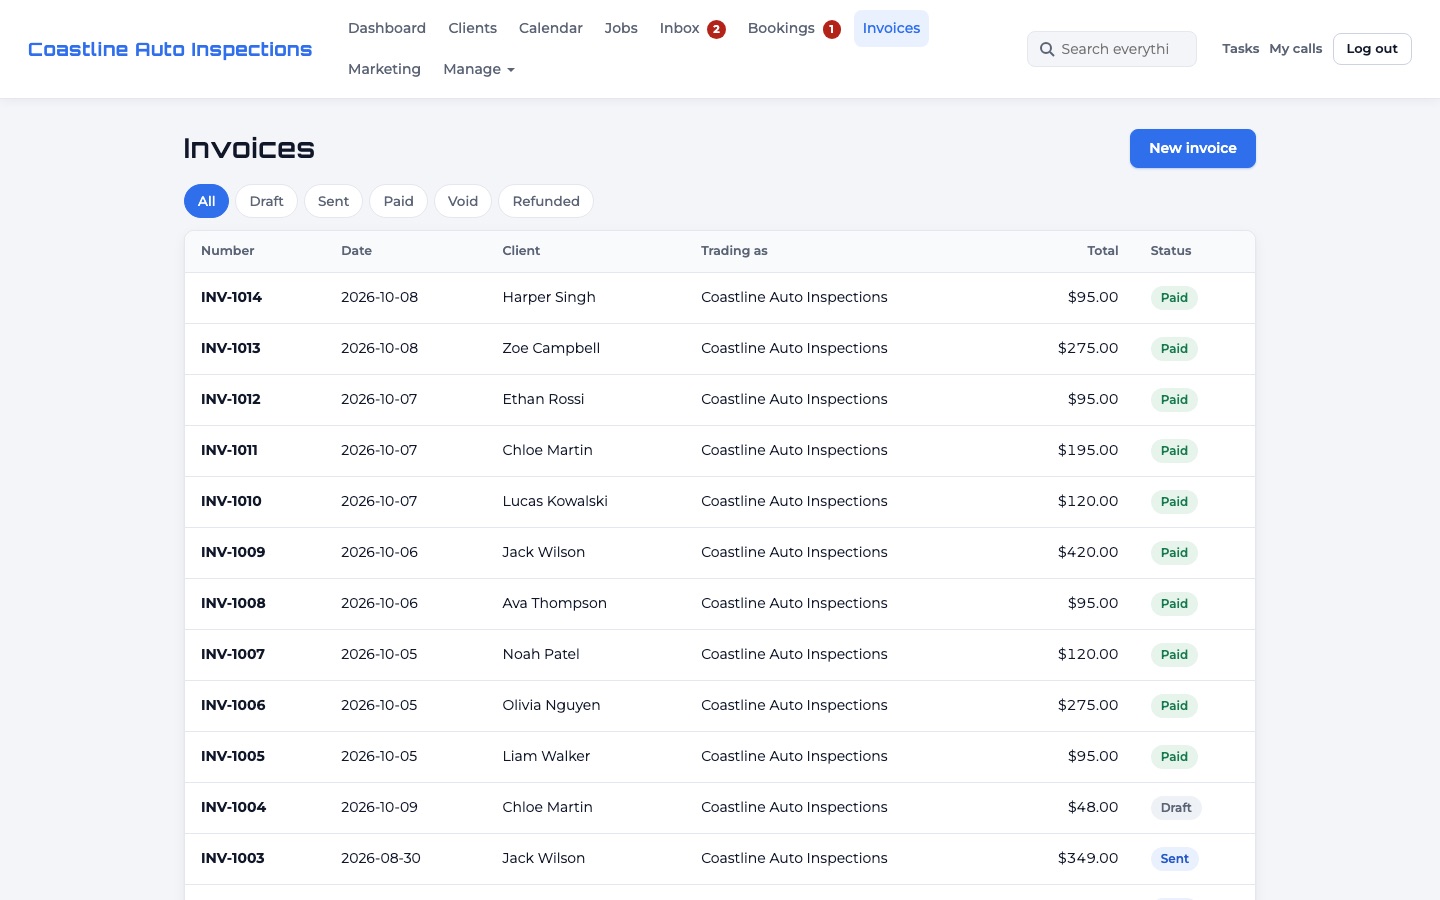Click the Sent status badge on INV-1003
Image resolution: width=1440 pixels, height=900 pixels.
1174,859
